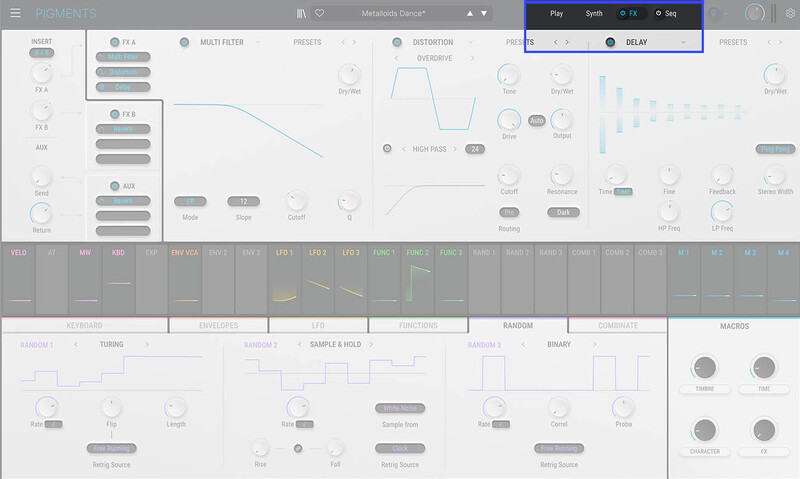
Task: Toggle the AUX bus power icon
Action: [x=115, y=186]
